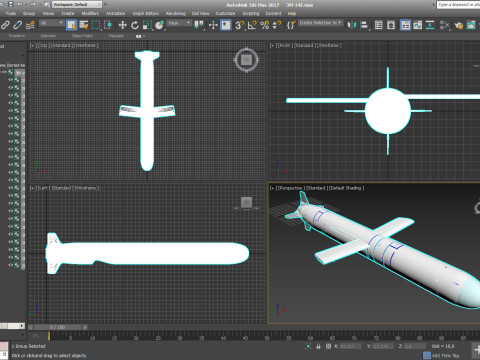This screenshot has width=480, height=360.
Task: Click the Redo arrow in title bar
Action: [x=33, y=4]
